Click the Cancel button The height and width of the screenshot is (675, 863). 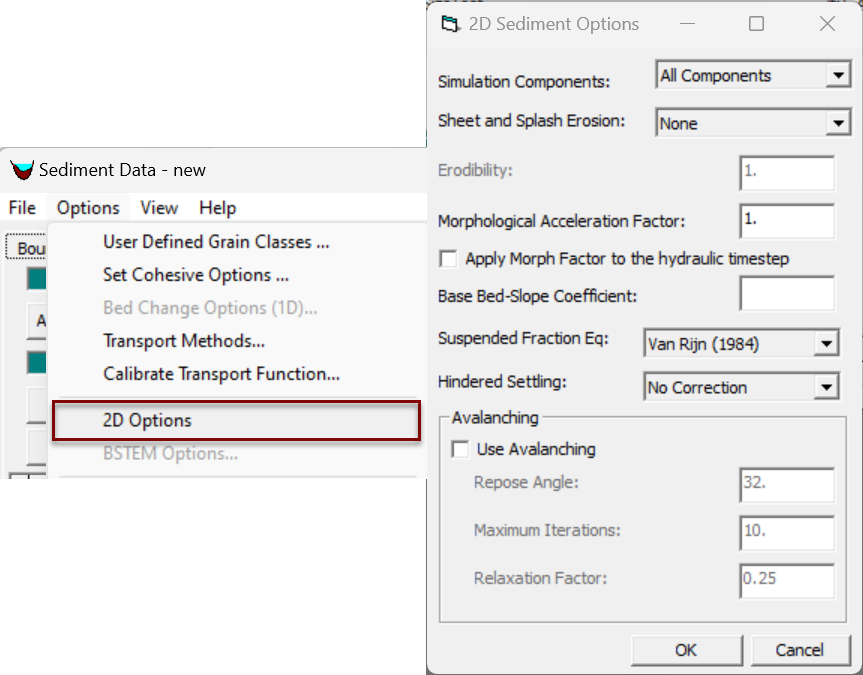(x=800, y=650)
